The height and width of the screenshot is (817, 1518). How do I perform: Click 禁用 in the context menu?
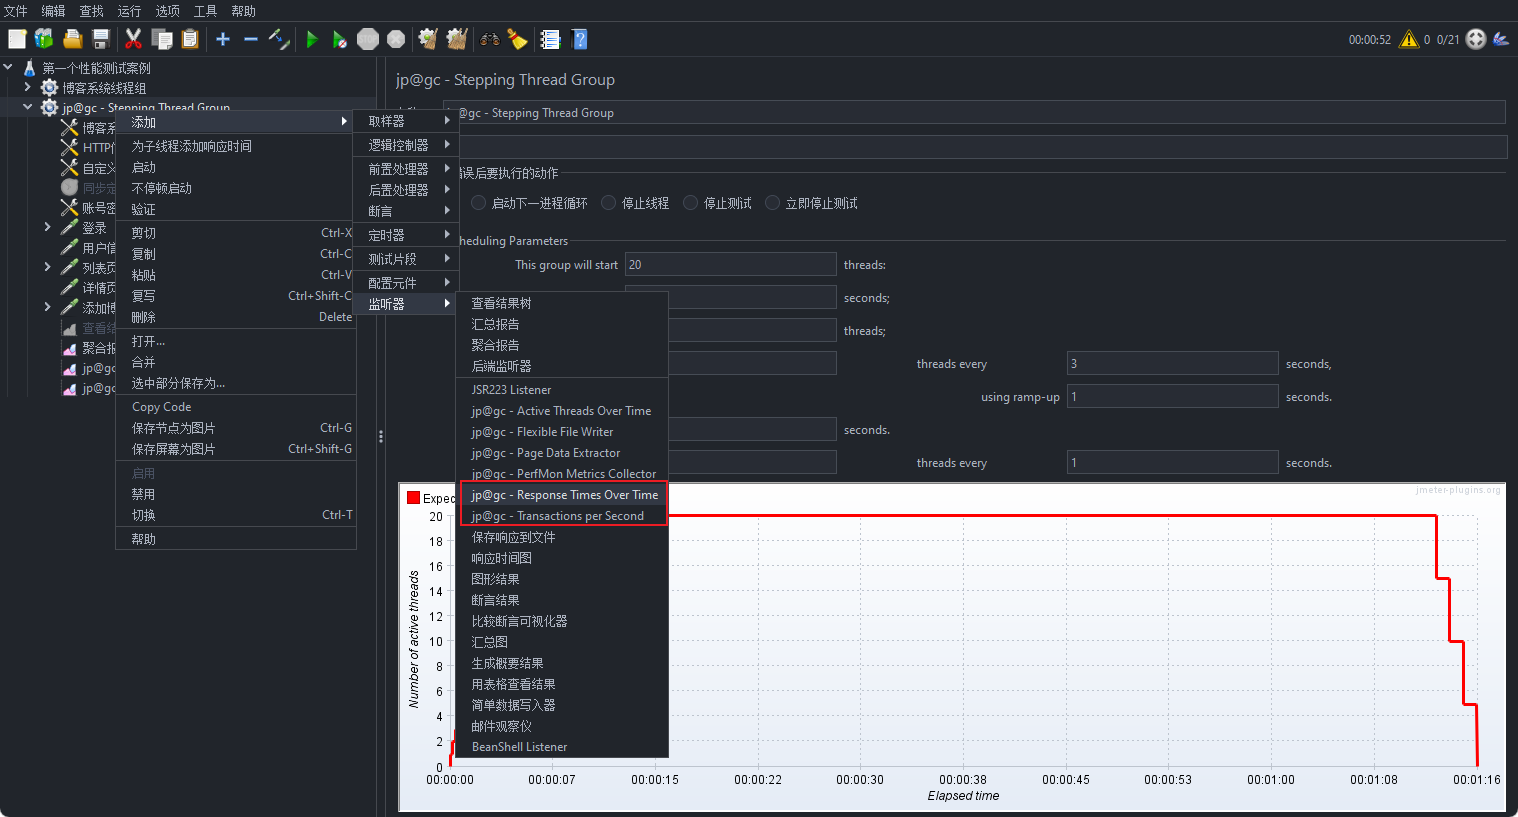[236, 494]
